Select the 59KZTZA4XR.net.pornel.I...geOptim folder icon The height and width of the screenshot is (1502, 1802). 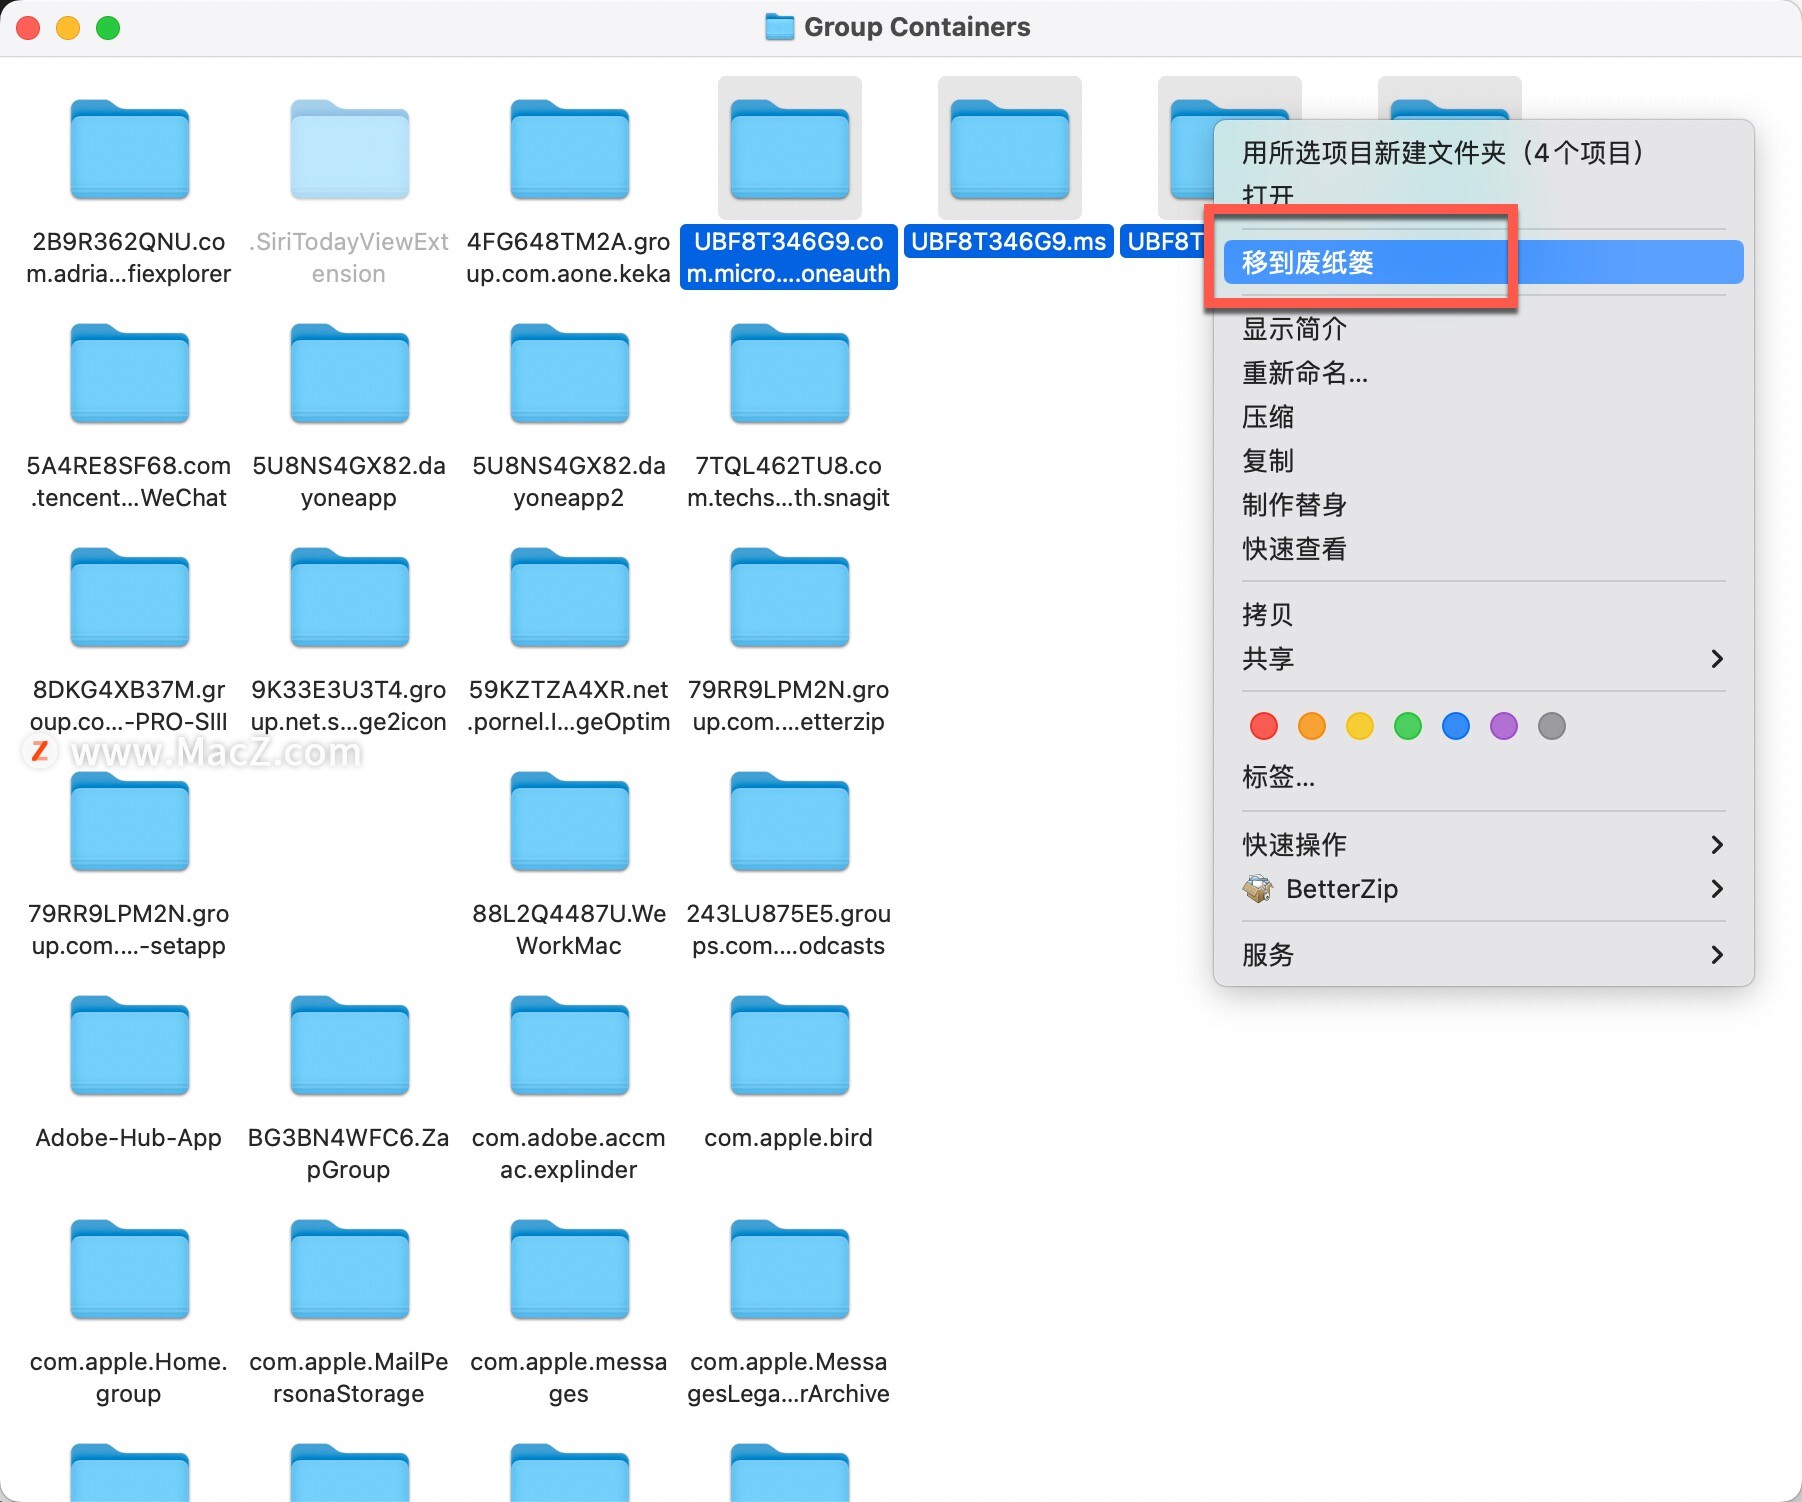[x=570, y=597]
